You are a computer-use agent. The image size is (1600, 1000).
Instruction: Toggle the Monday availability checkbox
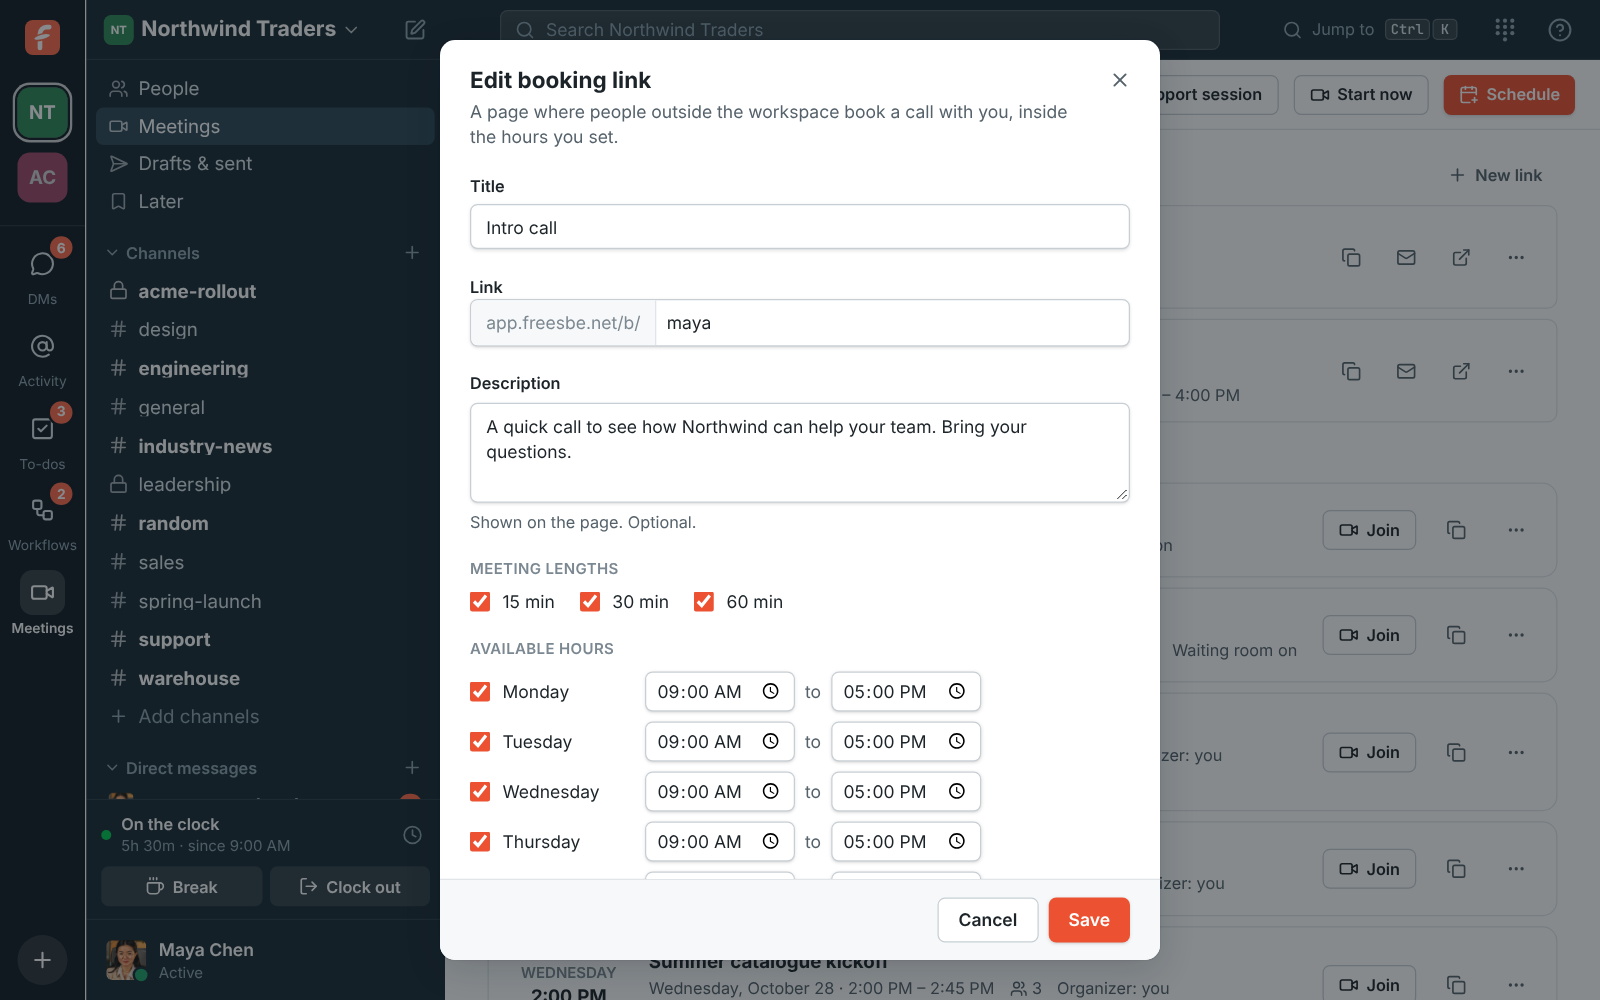[x=480, y=691]
